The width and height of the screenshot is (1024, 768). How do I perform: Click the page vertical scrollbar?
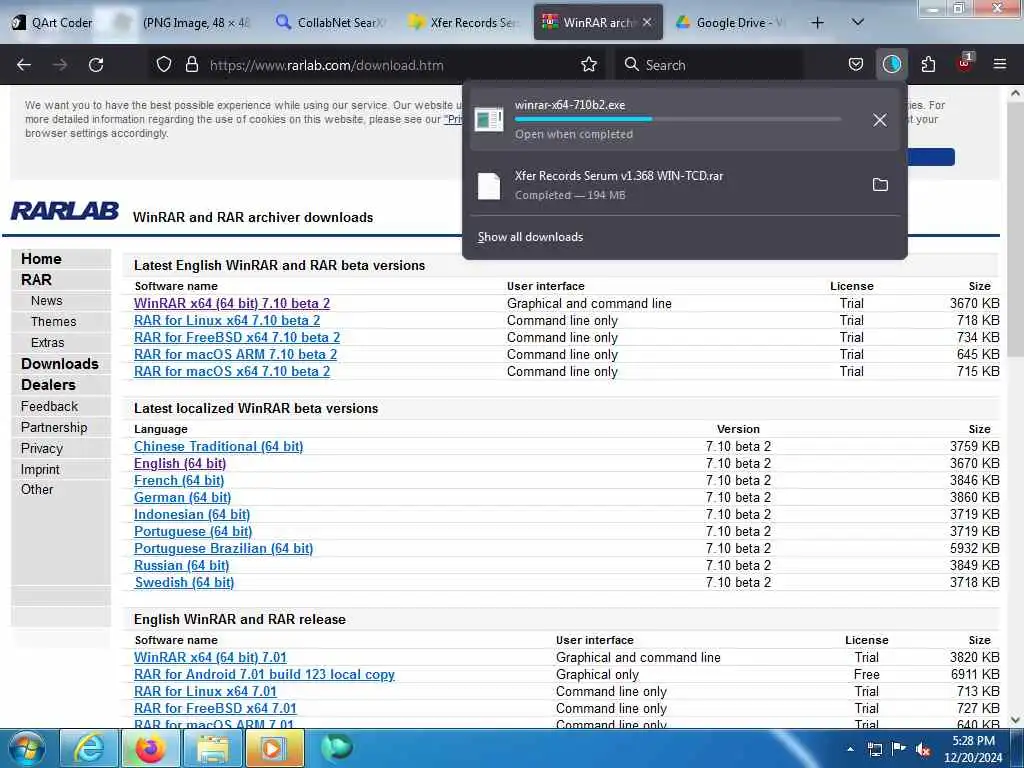(1015, 229)
